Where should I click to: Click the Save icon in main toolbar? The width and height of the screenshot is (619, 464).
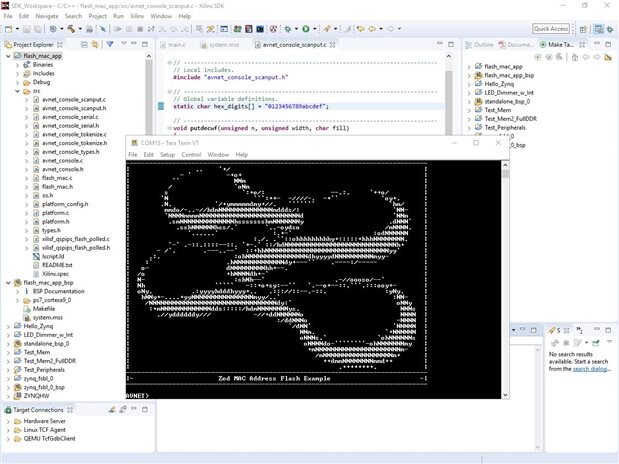click(28, 29)
